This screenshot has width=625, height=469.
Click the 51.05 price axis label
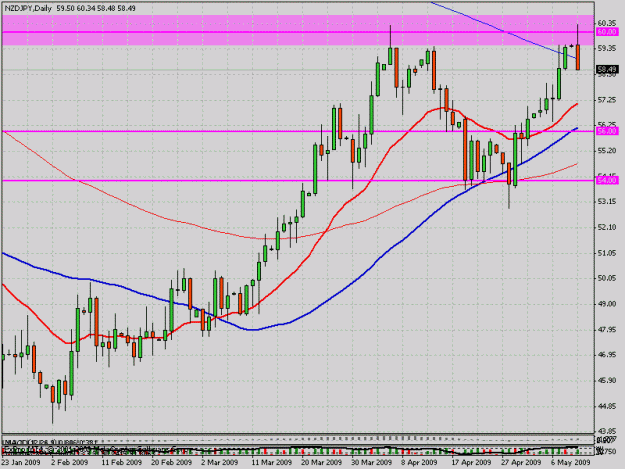pos(607,253)
